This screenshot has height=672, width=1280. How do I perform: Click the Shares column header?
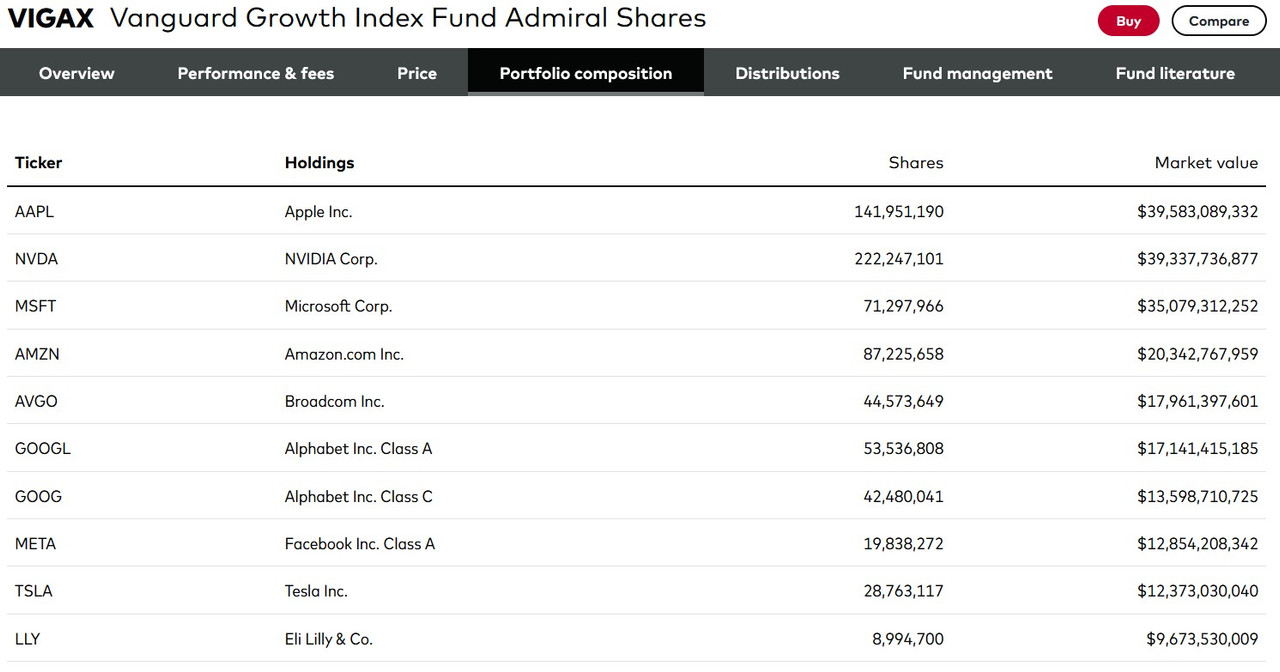pos(916,163)
